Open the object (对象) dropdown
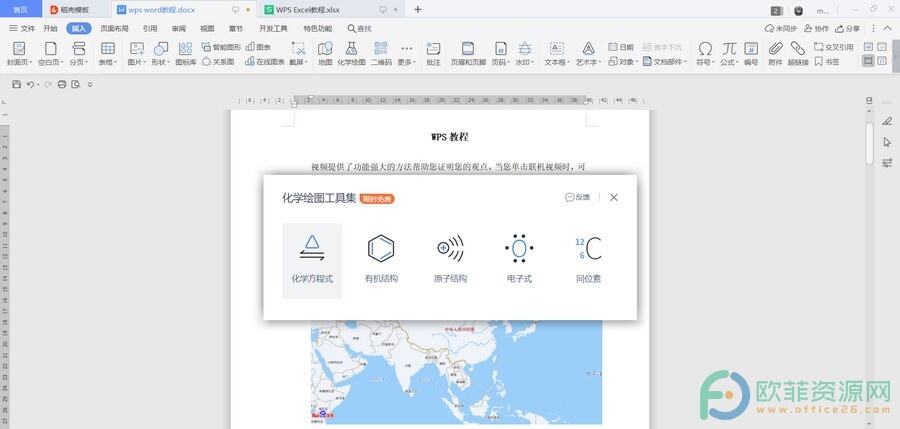The height and width of the screenshot is (429, 900). tap(623, 61)
